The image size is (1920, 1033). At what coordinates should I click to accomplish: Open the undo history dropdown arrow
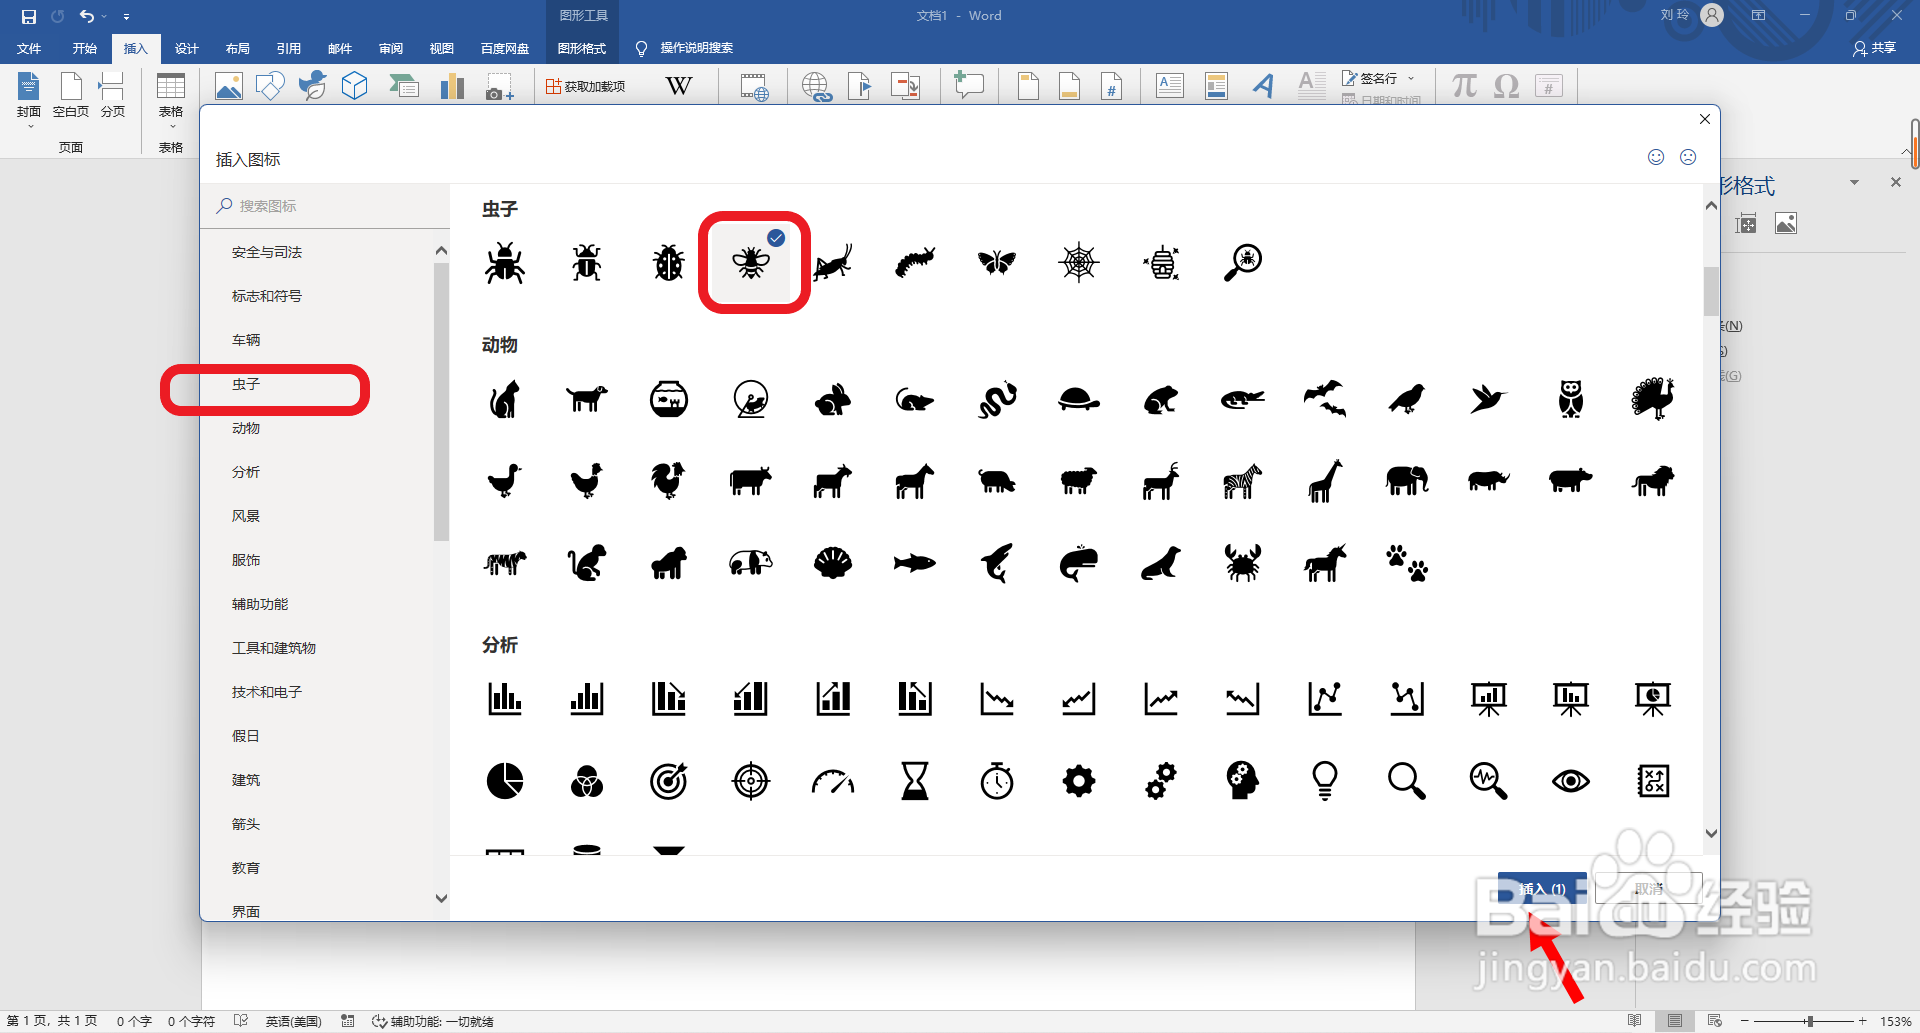(x=104, y=16)
